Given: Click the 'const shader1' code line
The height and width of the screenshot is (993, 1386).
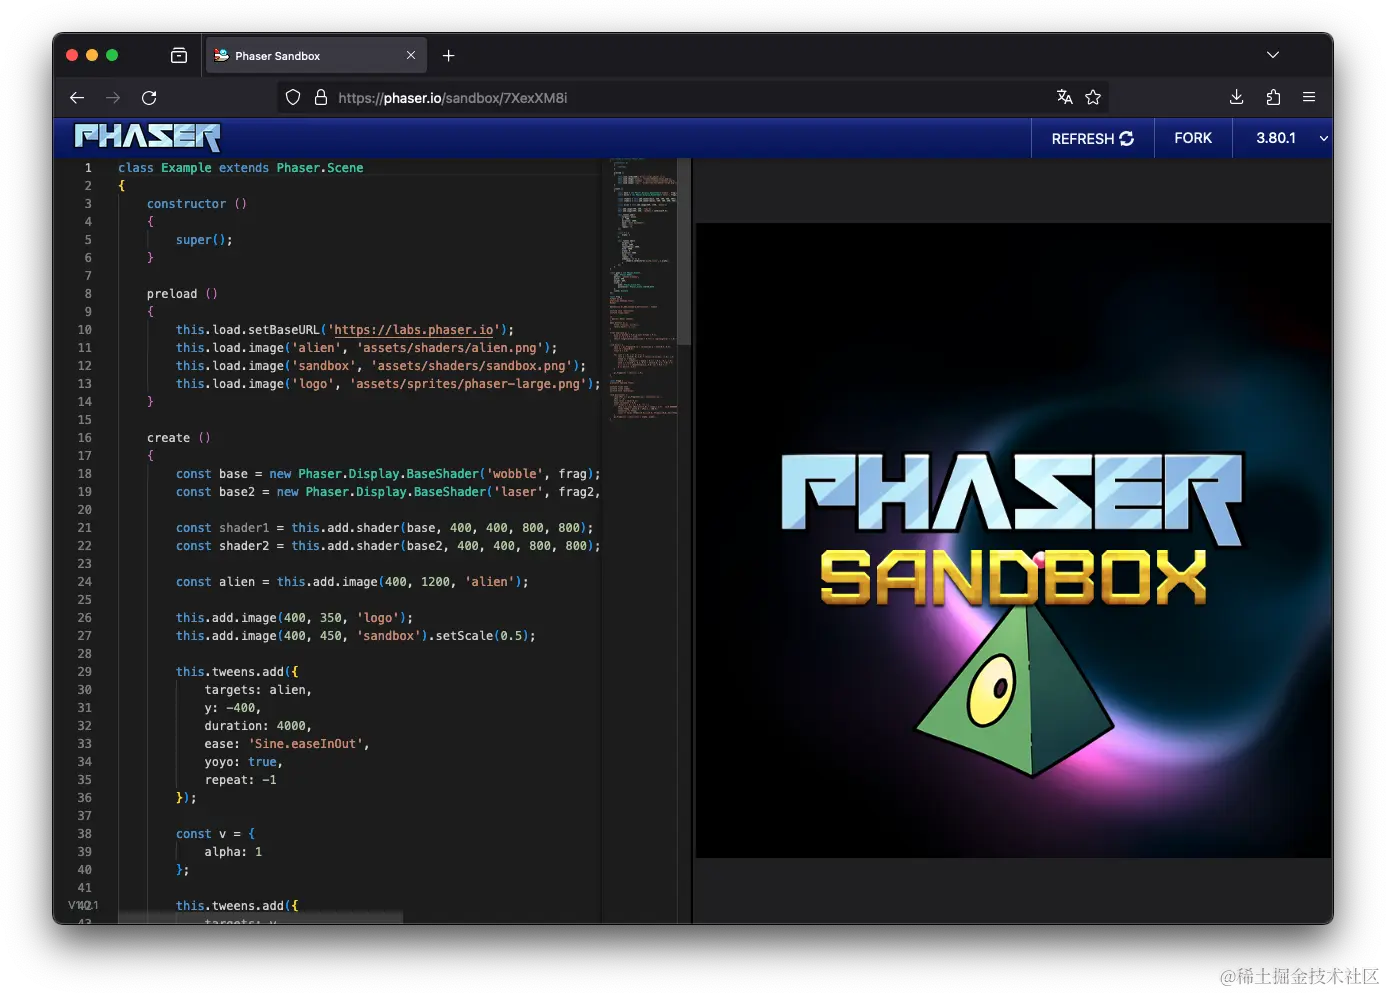Looking at the screenshot, I should [385, 528].
